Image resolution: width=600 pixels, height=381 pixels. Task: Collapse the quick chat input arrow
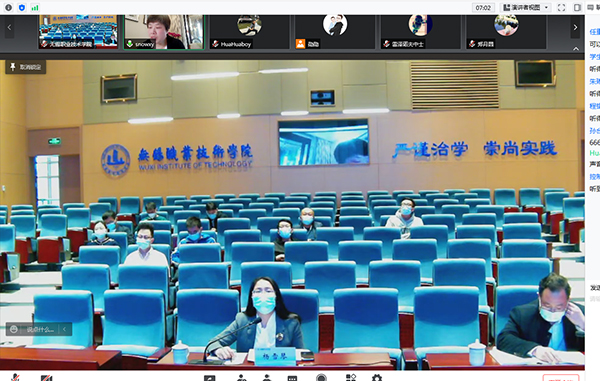pyautogui.click(x=65, y=329)
